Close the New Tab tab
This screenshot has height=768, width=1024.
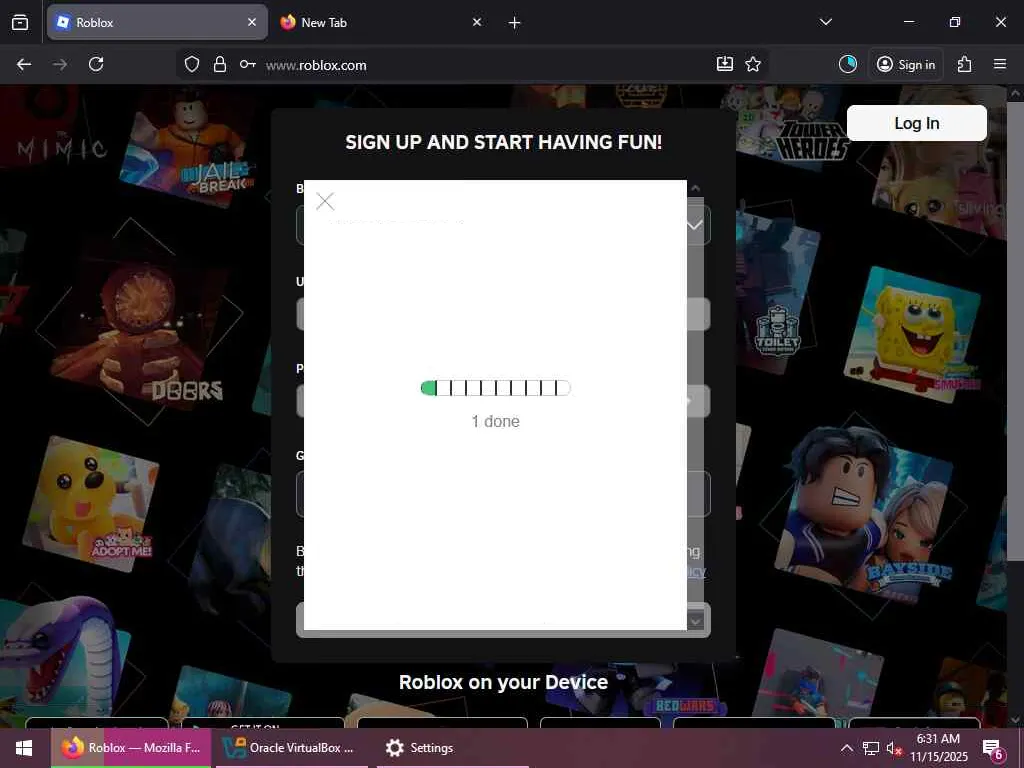coord(477,22)
